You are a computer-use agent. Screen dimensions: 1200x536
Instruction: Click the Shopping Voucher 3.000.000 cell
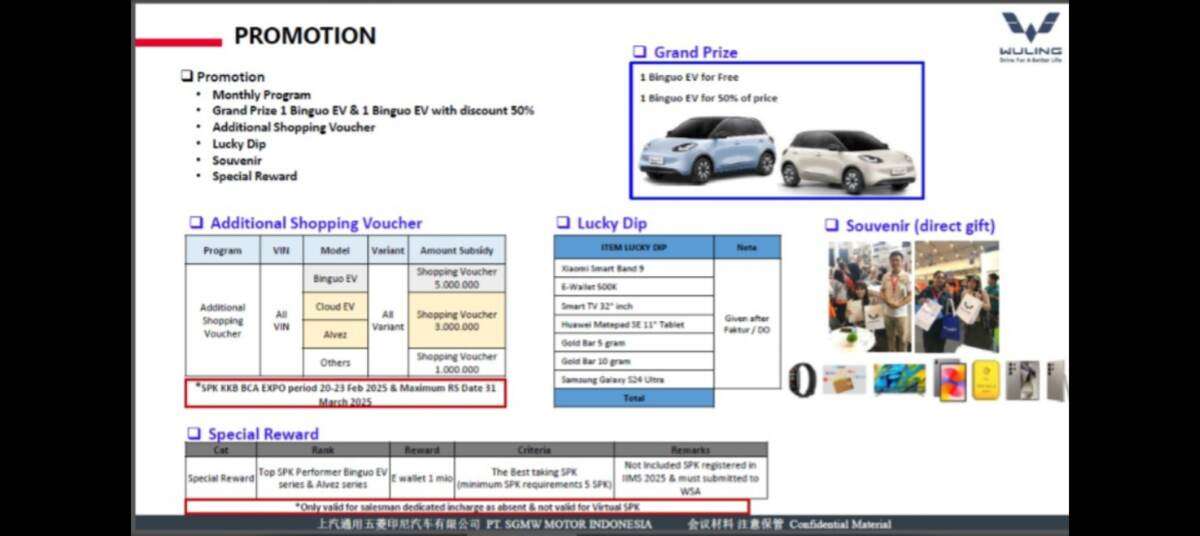pos(457,320)
